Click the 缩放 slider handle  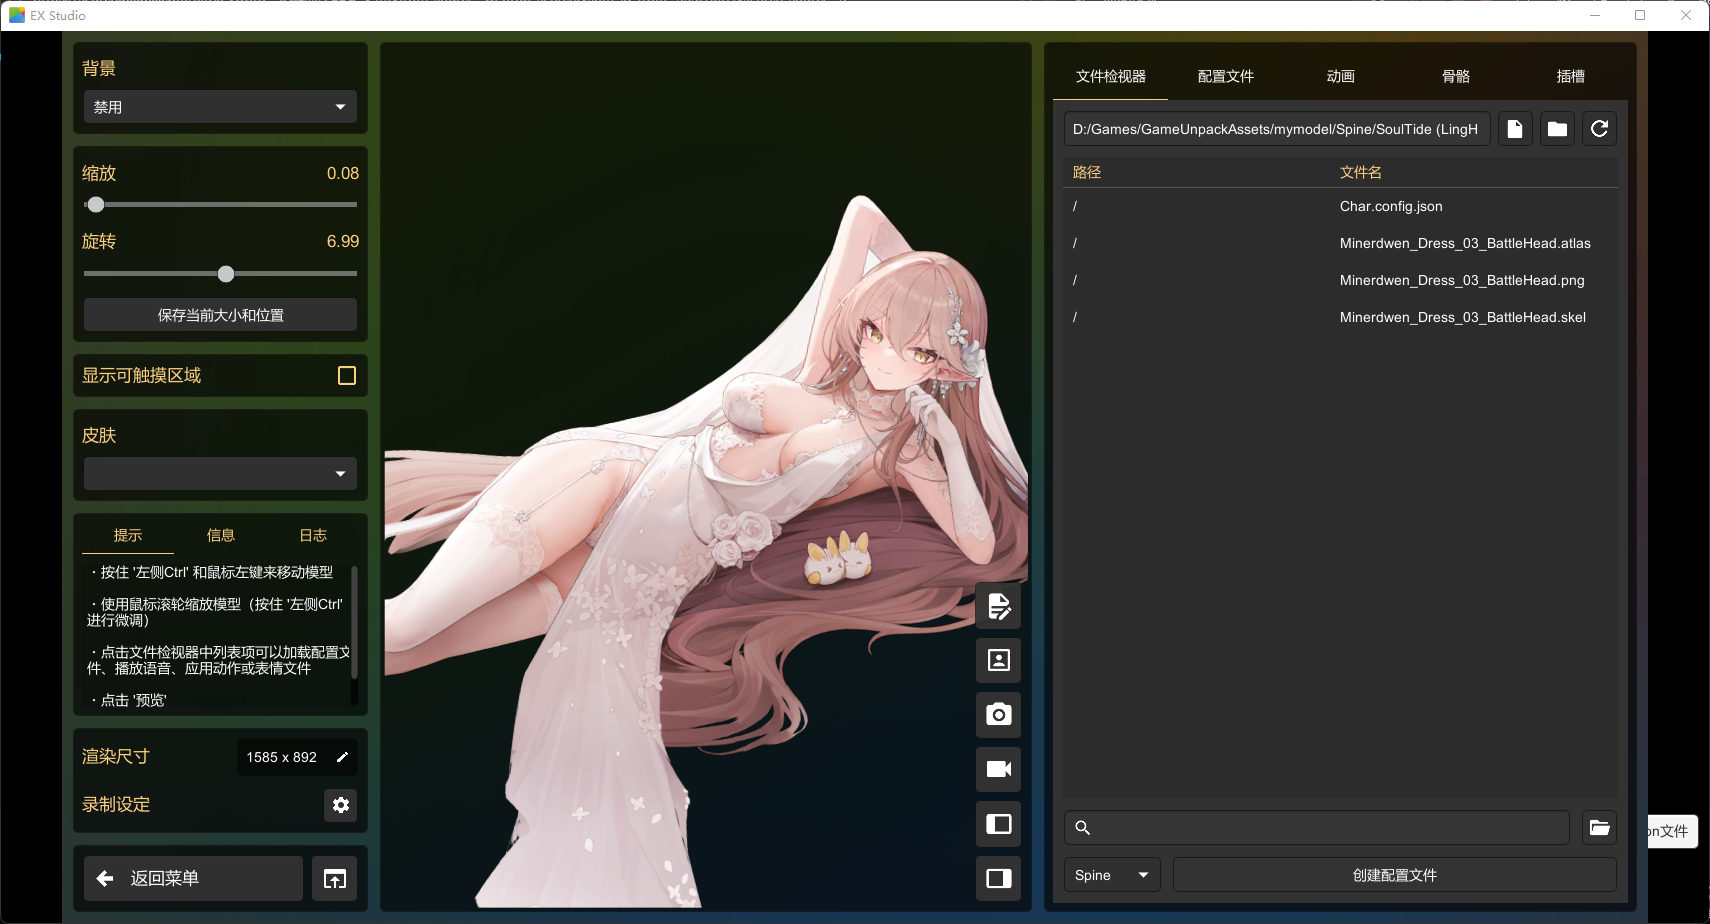[x=96, y=205]
